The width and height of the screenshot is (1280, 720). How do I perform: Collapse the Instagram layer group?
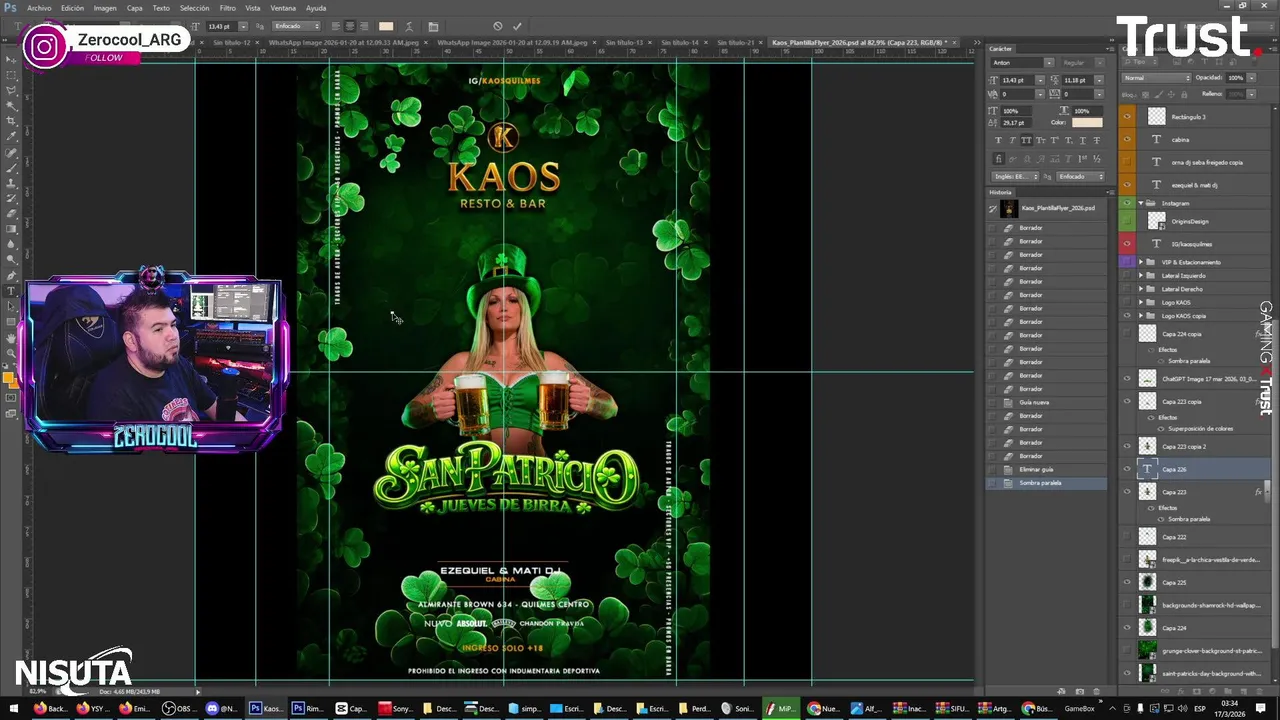coord(1141,203)
